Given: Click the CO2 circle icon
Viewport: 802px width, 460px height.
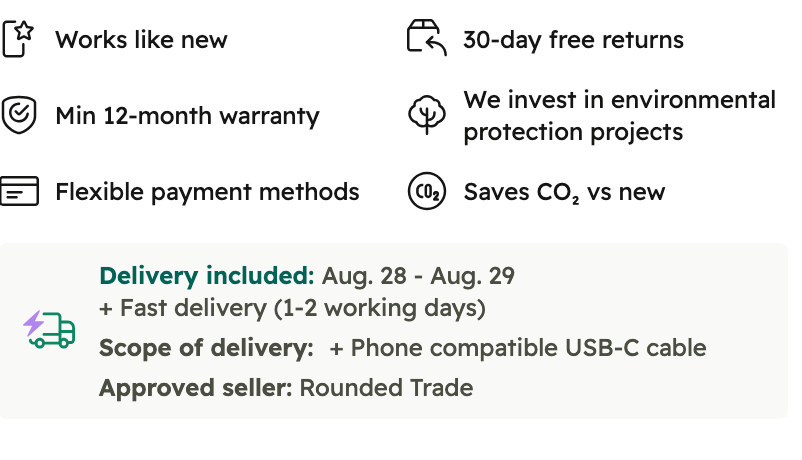Looking at the screenshot, I should click(427, 191).
